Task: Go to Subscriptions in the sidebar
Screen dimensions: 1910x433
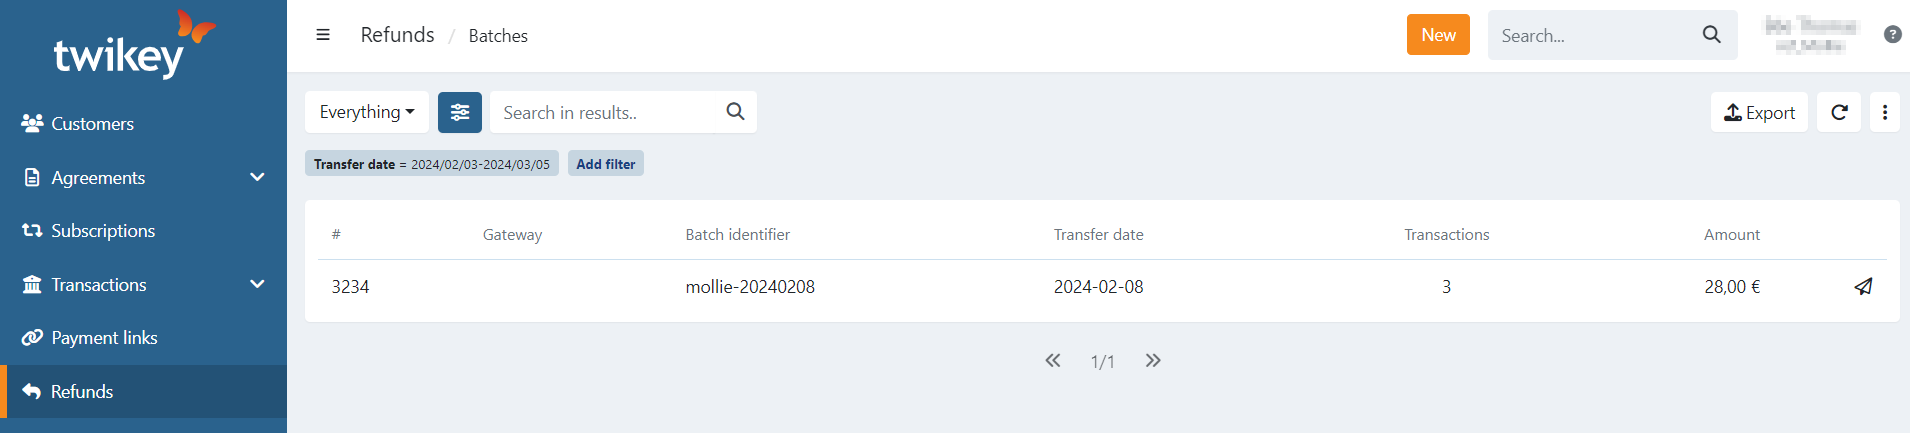Action: coord(103,231)
